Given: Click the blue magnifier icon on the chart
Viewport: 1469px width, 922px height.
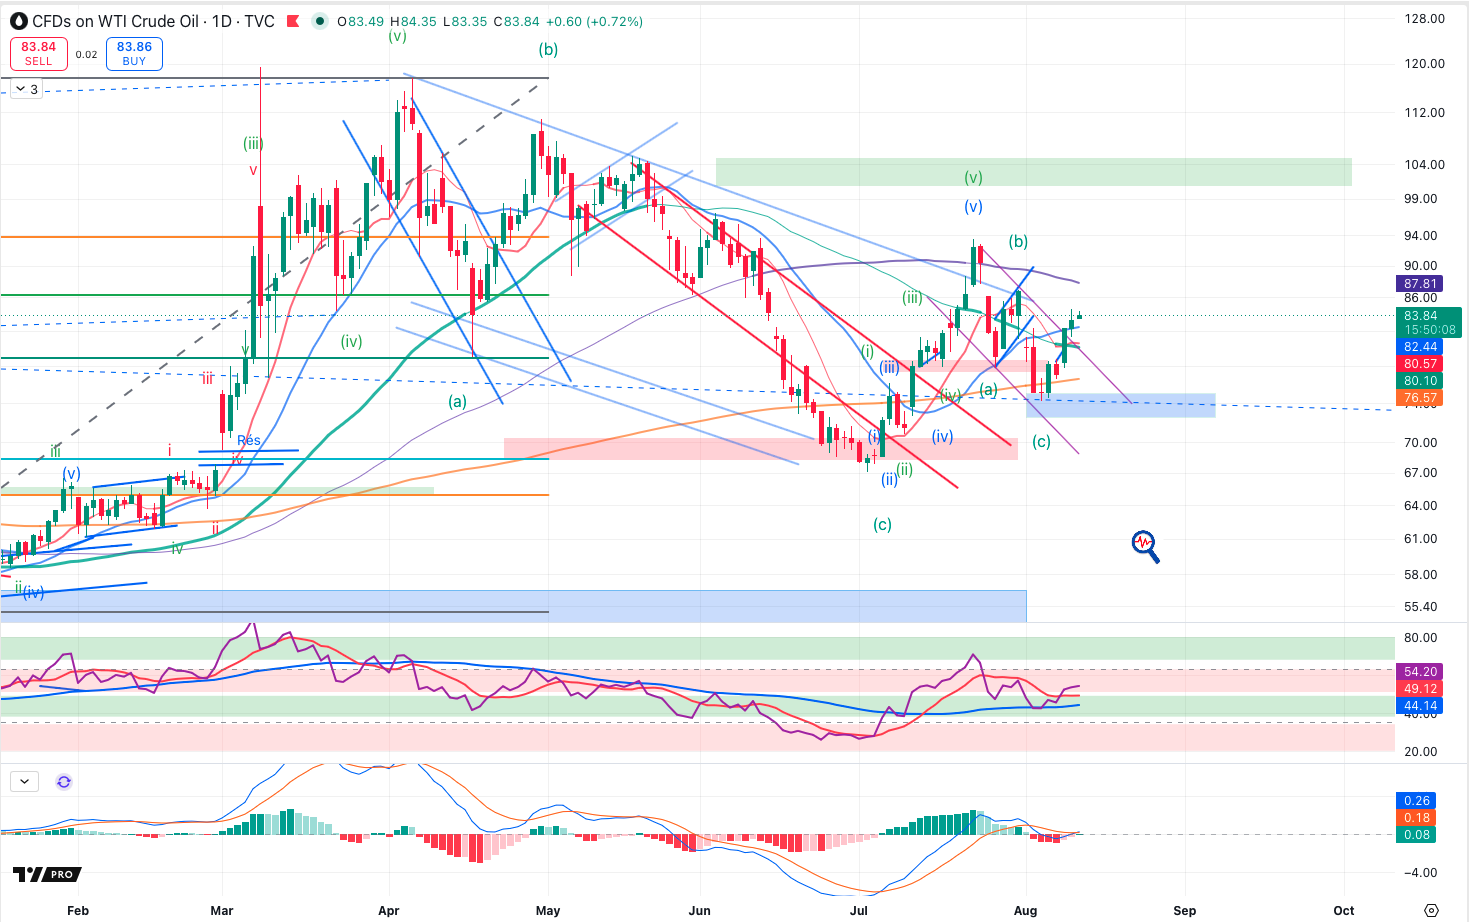Looking at the screenshot, I should point(1145,546).
